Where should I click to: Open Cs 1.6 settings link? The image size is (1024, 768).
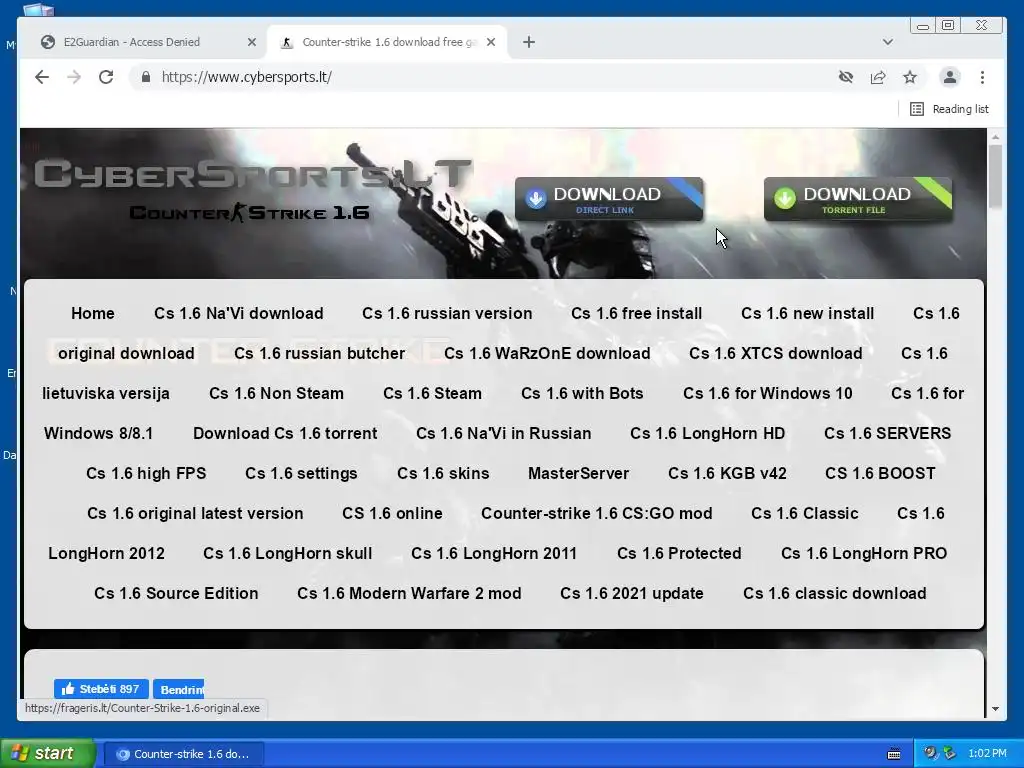(301, 473)
